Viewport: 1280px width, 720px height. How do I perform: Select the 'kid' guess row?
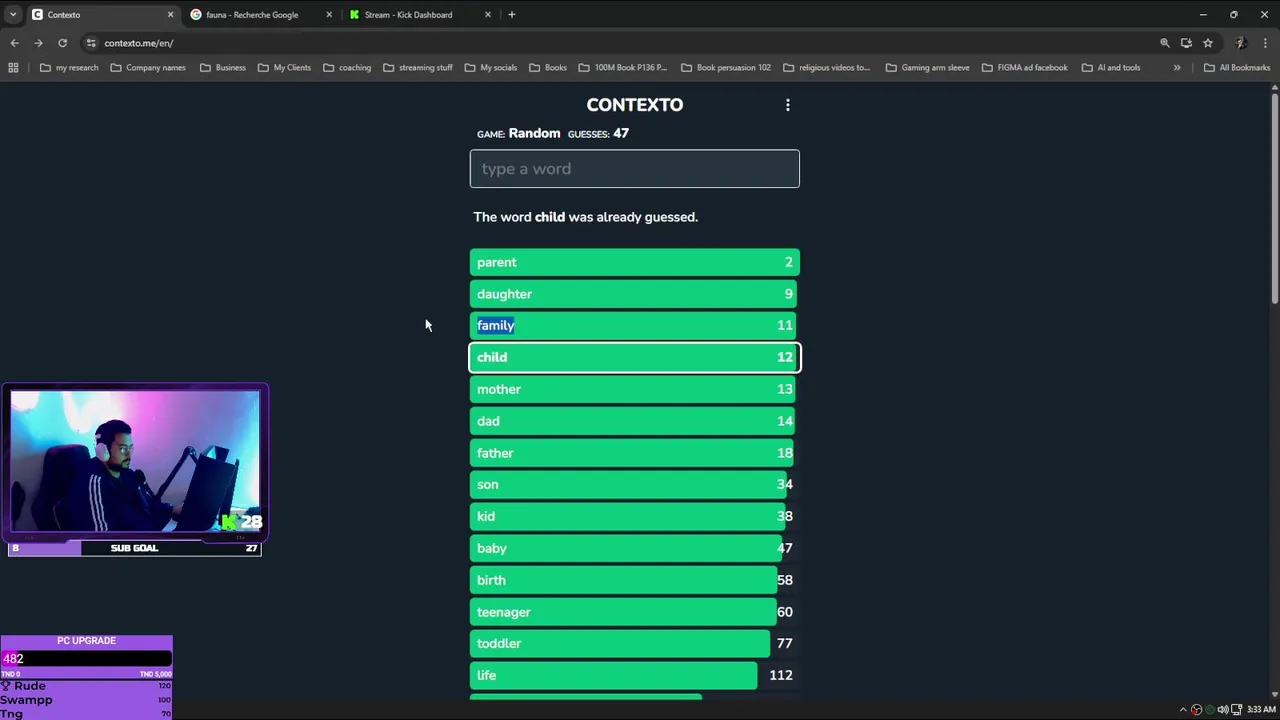(x=635, y=516)
